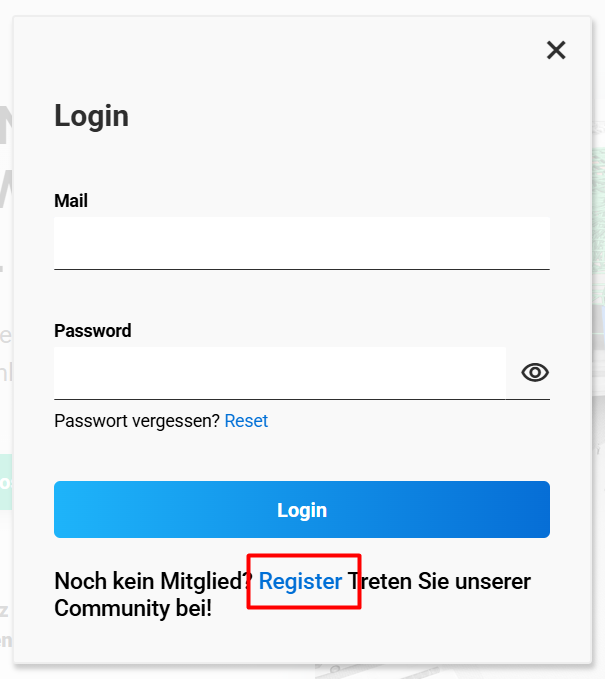605x679 pixels.
Task: Dismiss the login popup via the cross icon
Action: [x=556, y=50]
